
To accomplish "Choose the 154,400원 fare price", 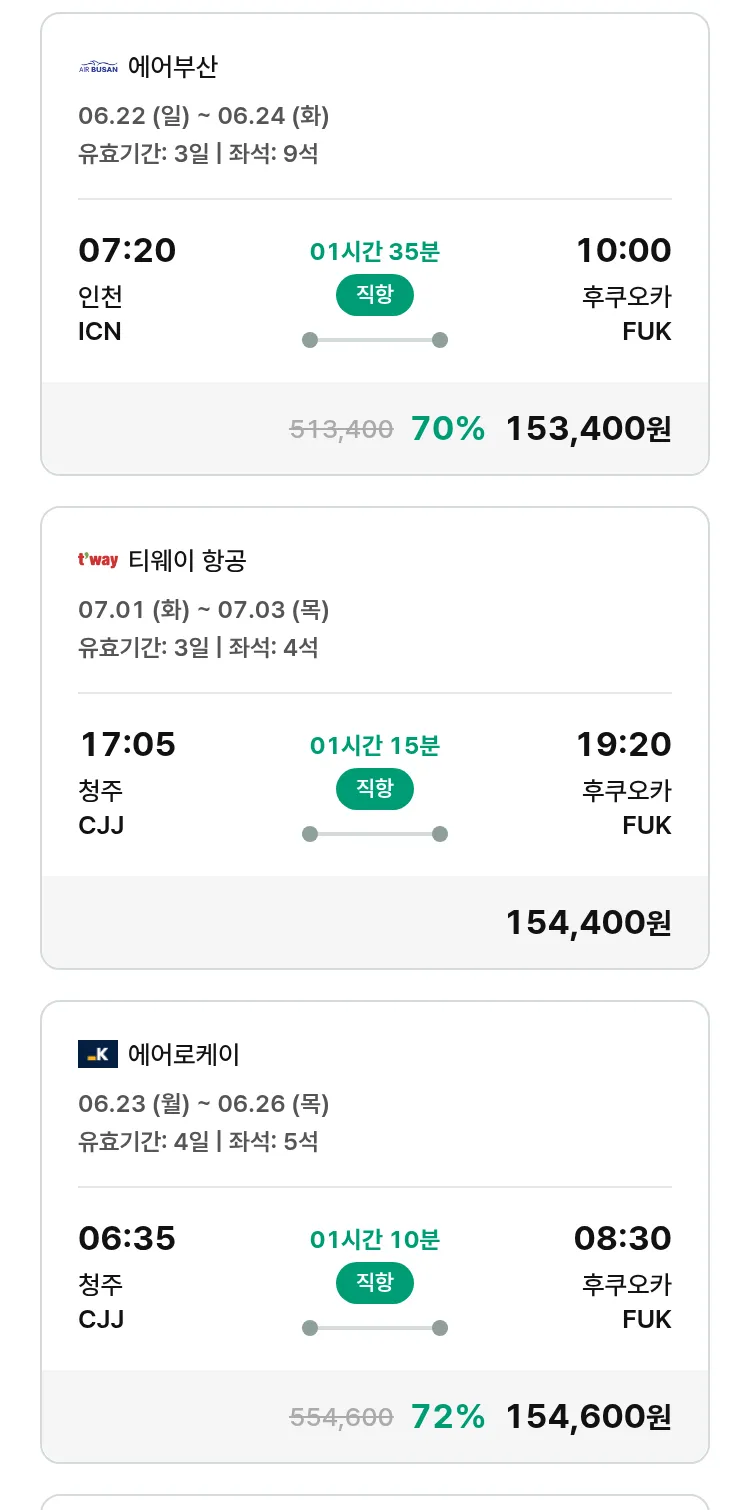I will tap(588, 923).
